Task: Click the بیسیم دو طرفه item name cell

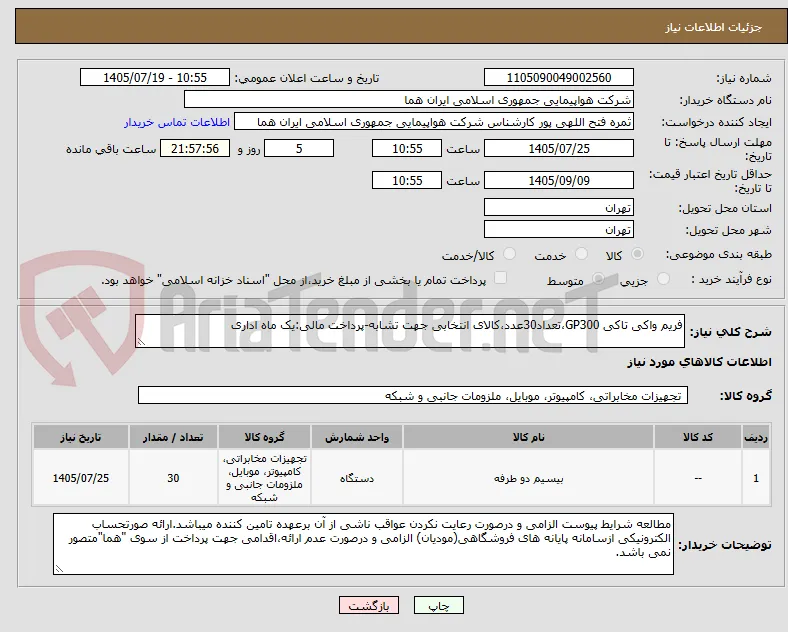Action: click(x=528, y=478)
